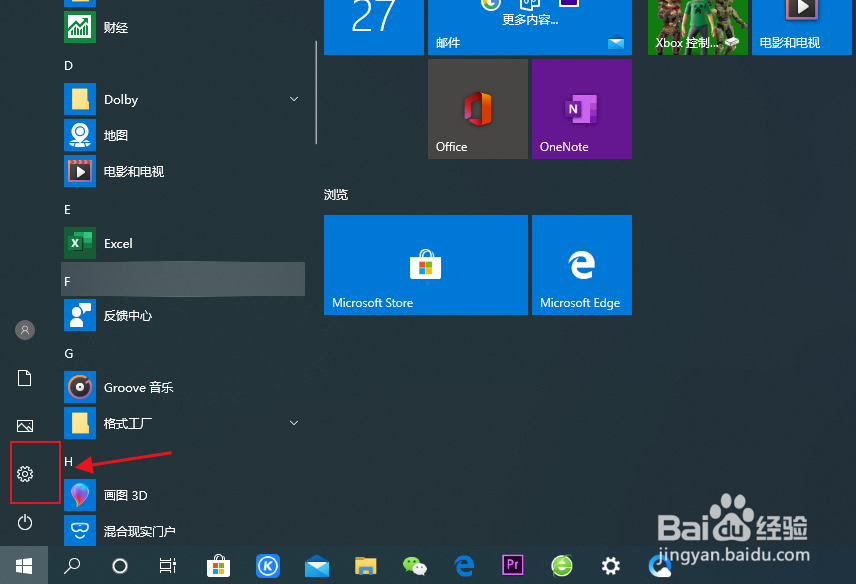
Task: Open the OneNote tile
Action: pyautogui.click(x=582, y=109)
